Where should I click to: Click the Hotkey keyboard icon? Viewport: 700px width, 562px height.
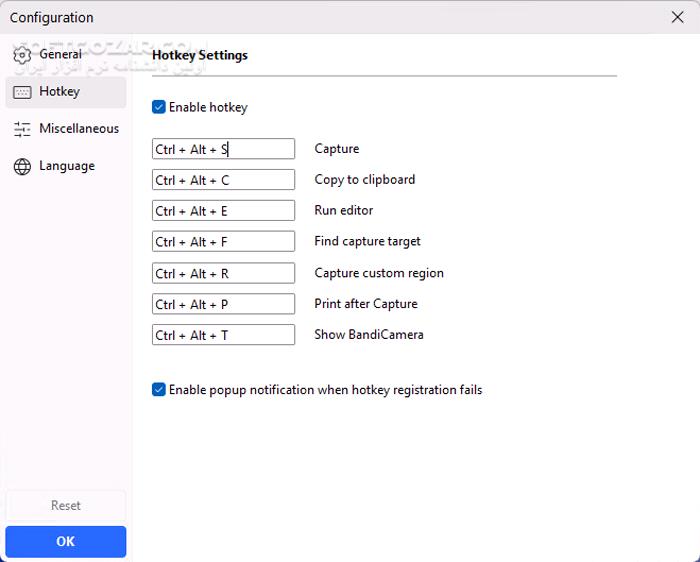coord(22,92)
